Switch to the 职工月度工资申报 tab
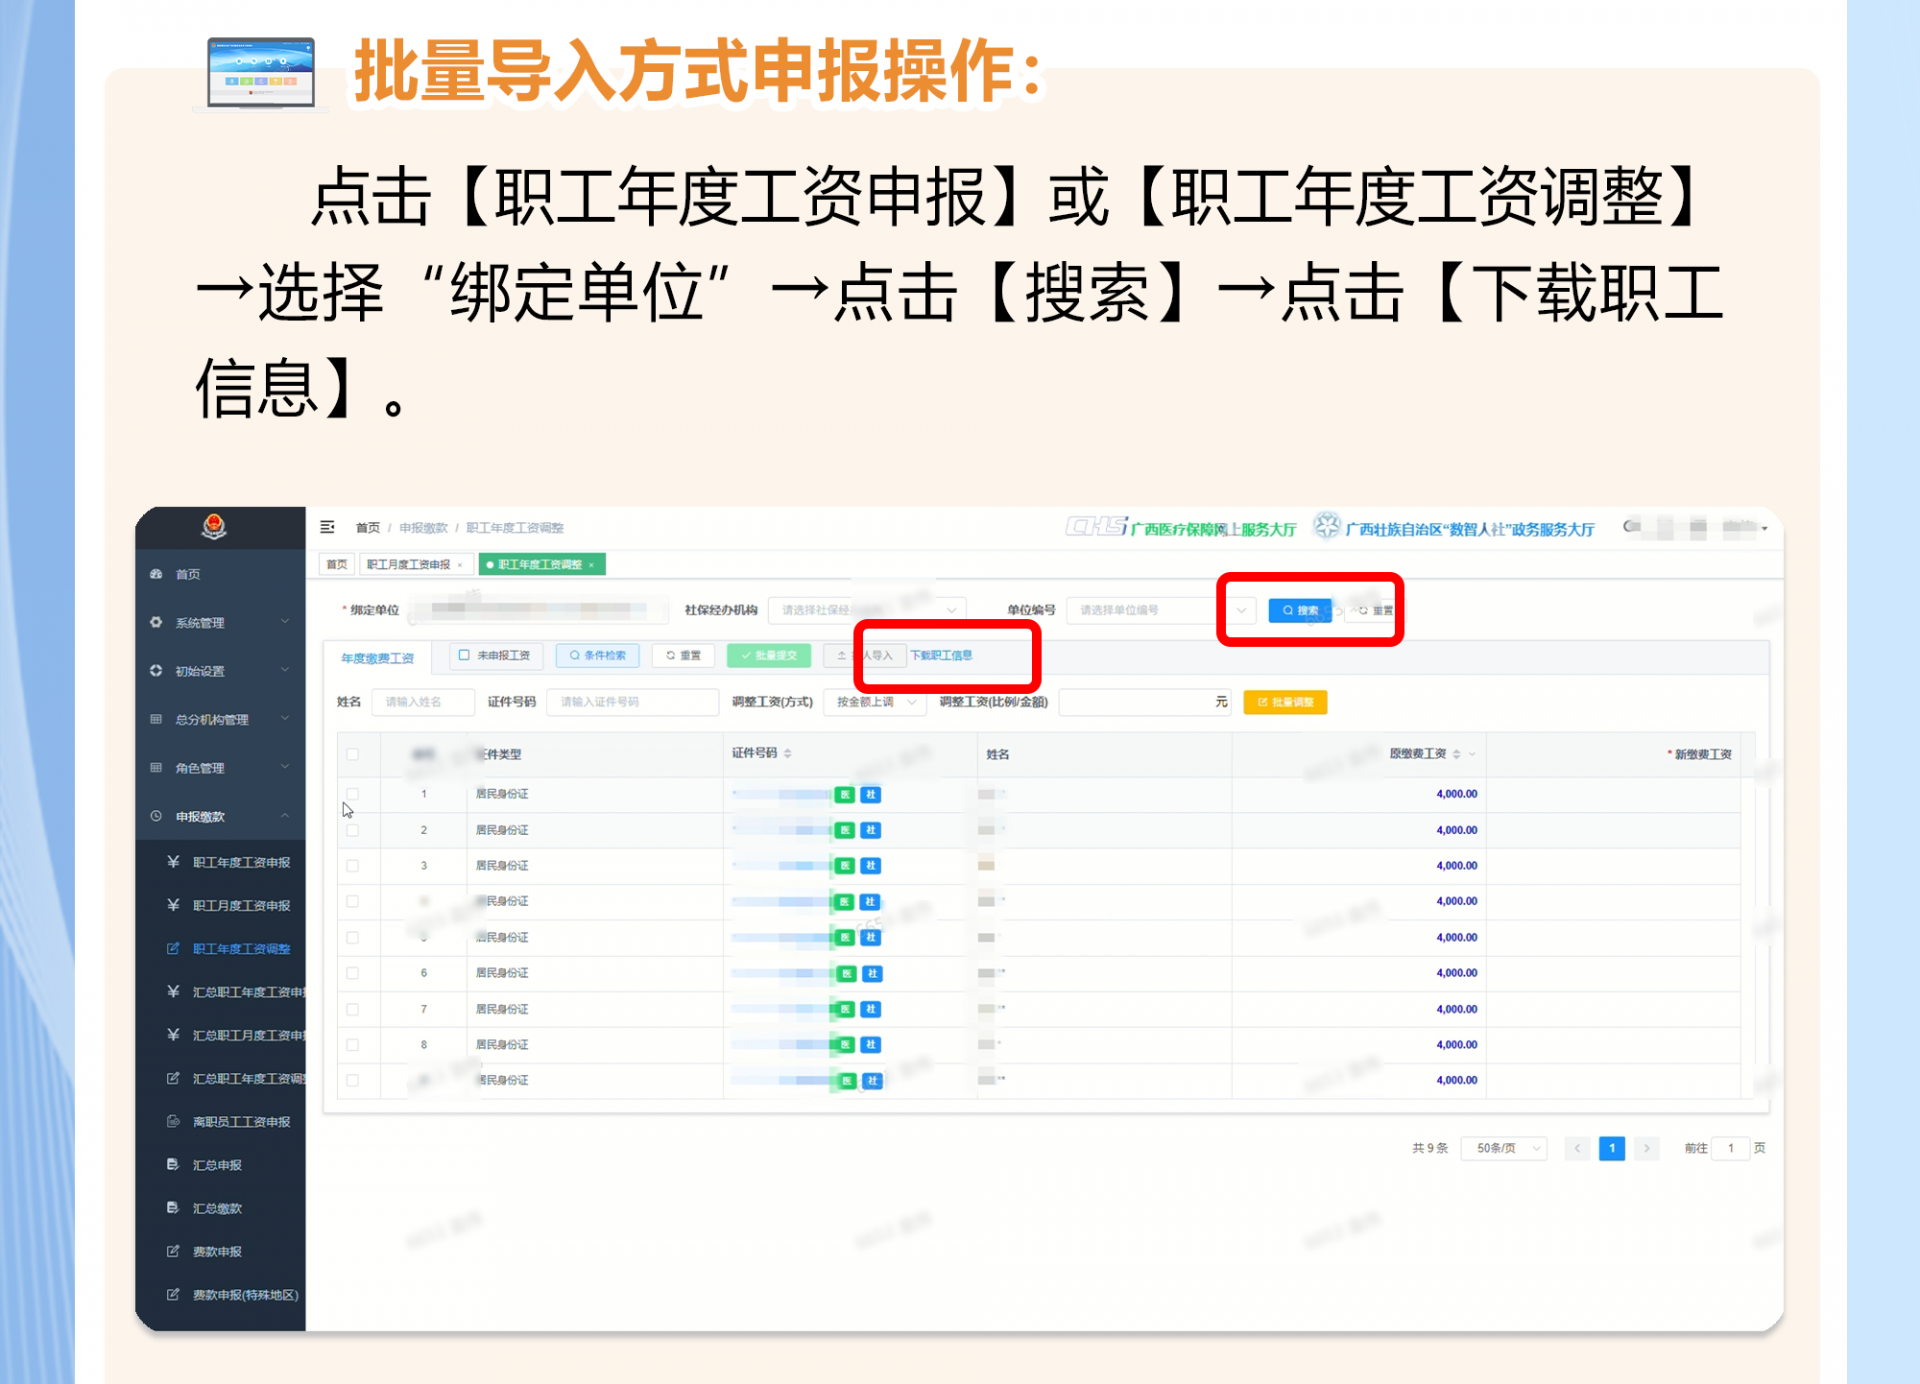Viewport: 1920px width, 1384px height. coord(408,565)
